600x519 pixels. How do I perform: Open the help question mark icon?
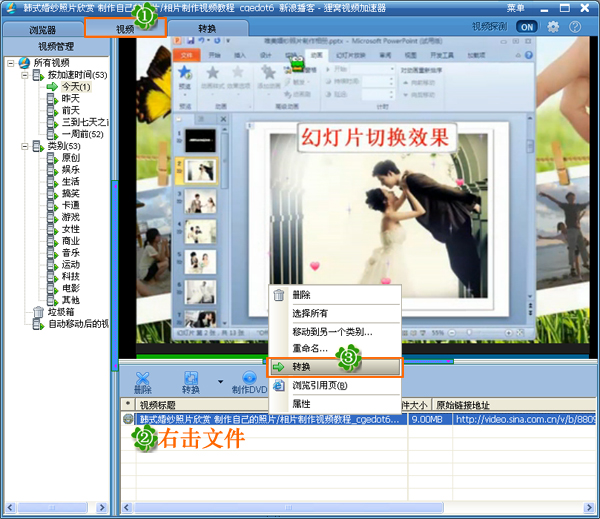[575, 27]
